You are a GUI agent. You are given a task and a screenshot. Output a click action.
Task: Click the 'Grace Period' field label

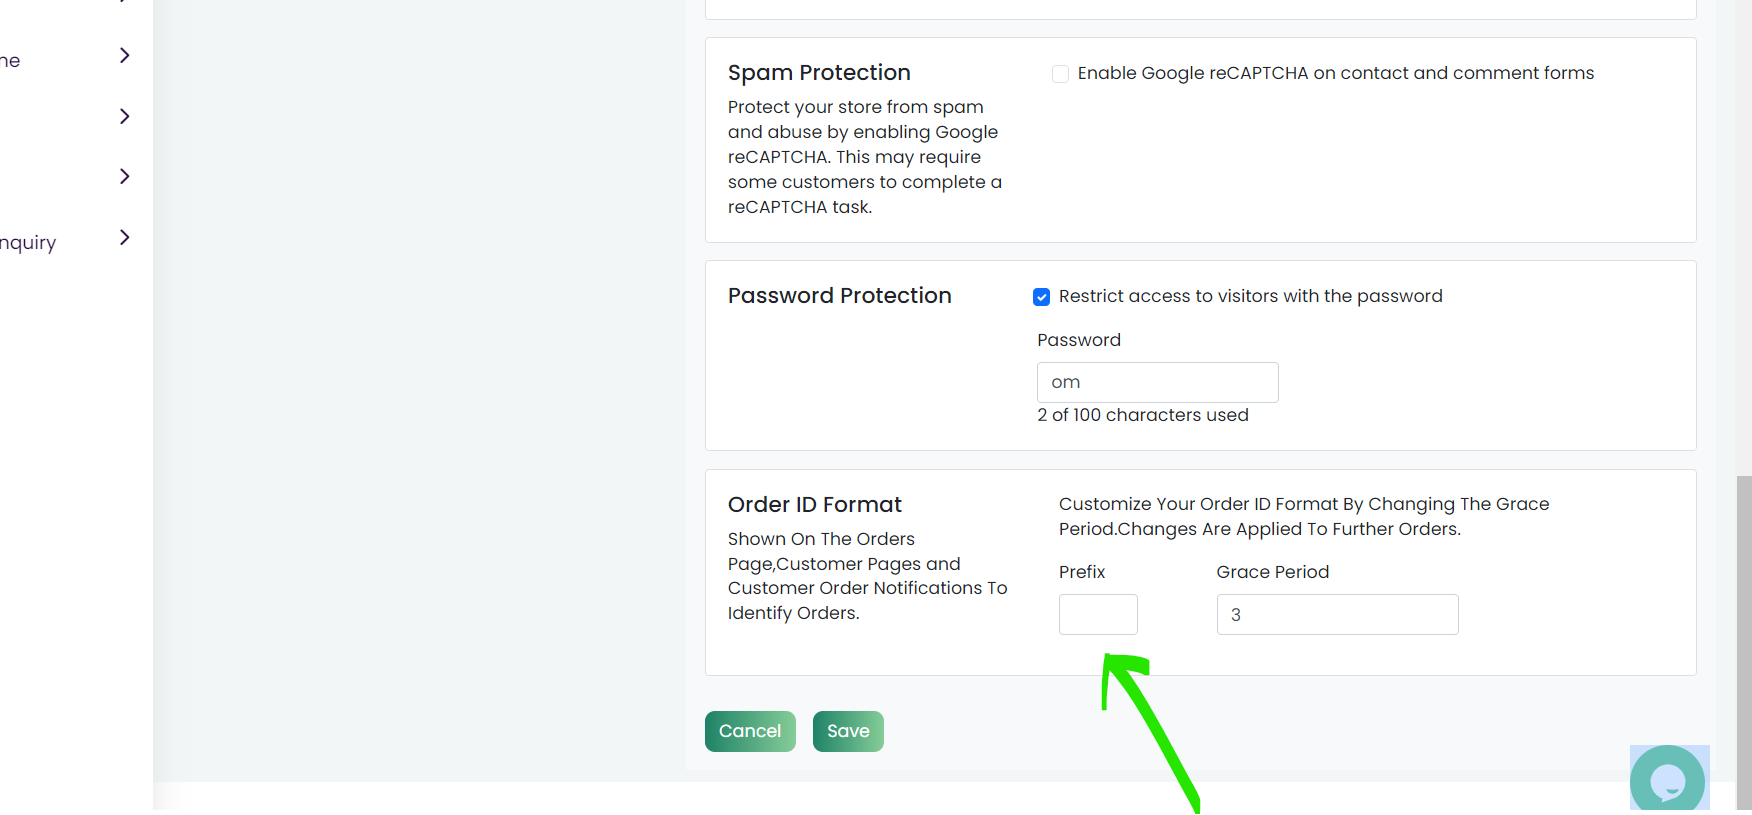[x=1273, y=572]
